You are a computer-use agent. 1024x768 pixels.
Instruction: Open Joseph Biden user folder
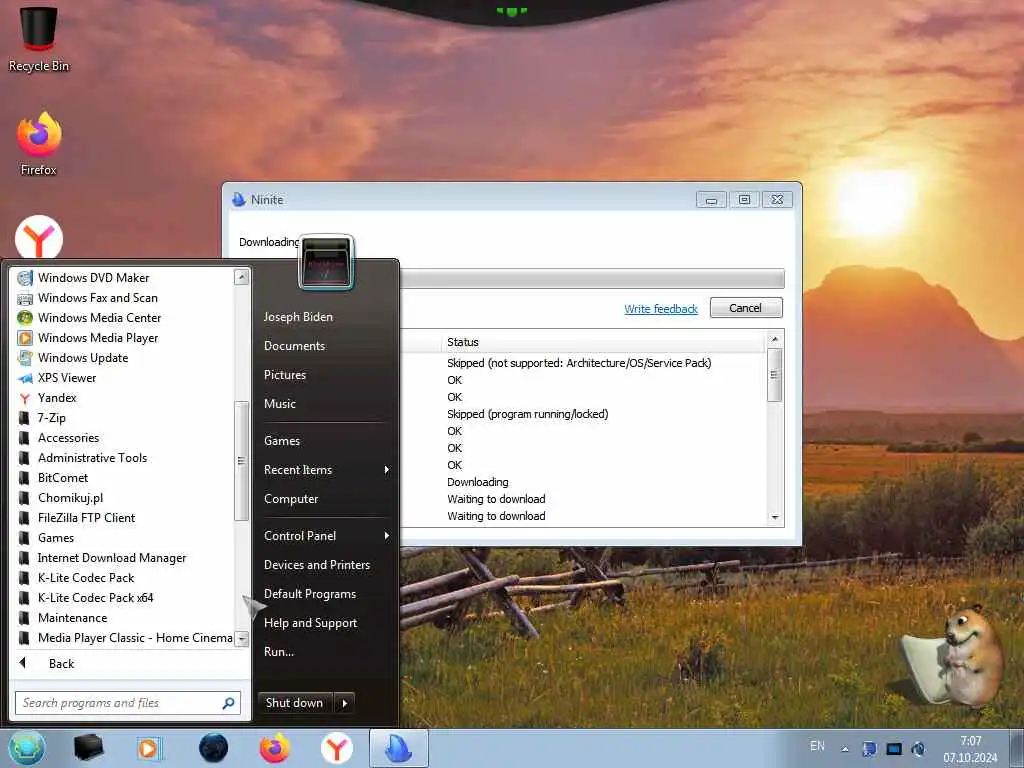pyautogui.click(x=298, y=317)
